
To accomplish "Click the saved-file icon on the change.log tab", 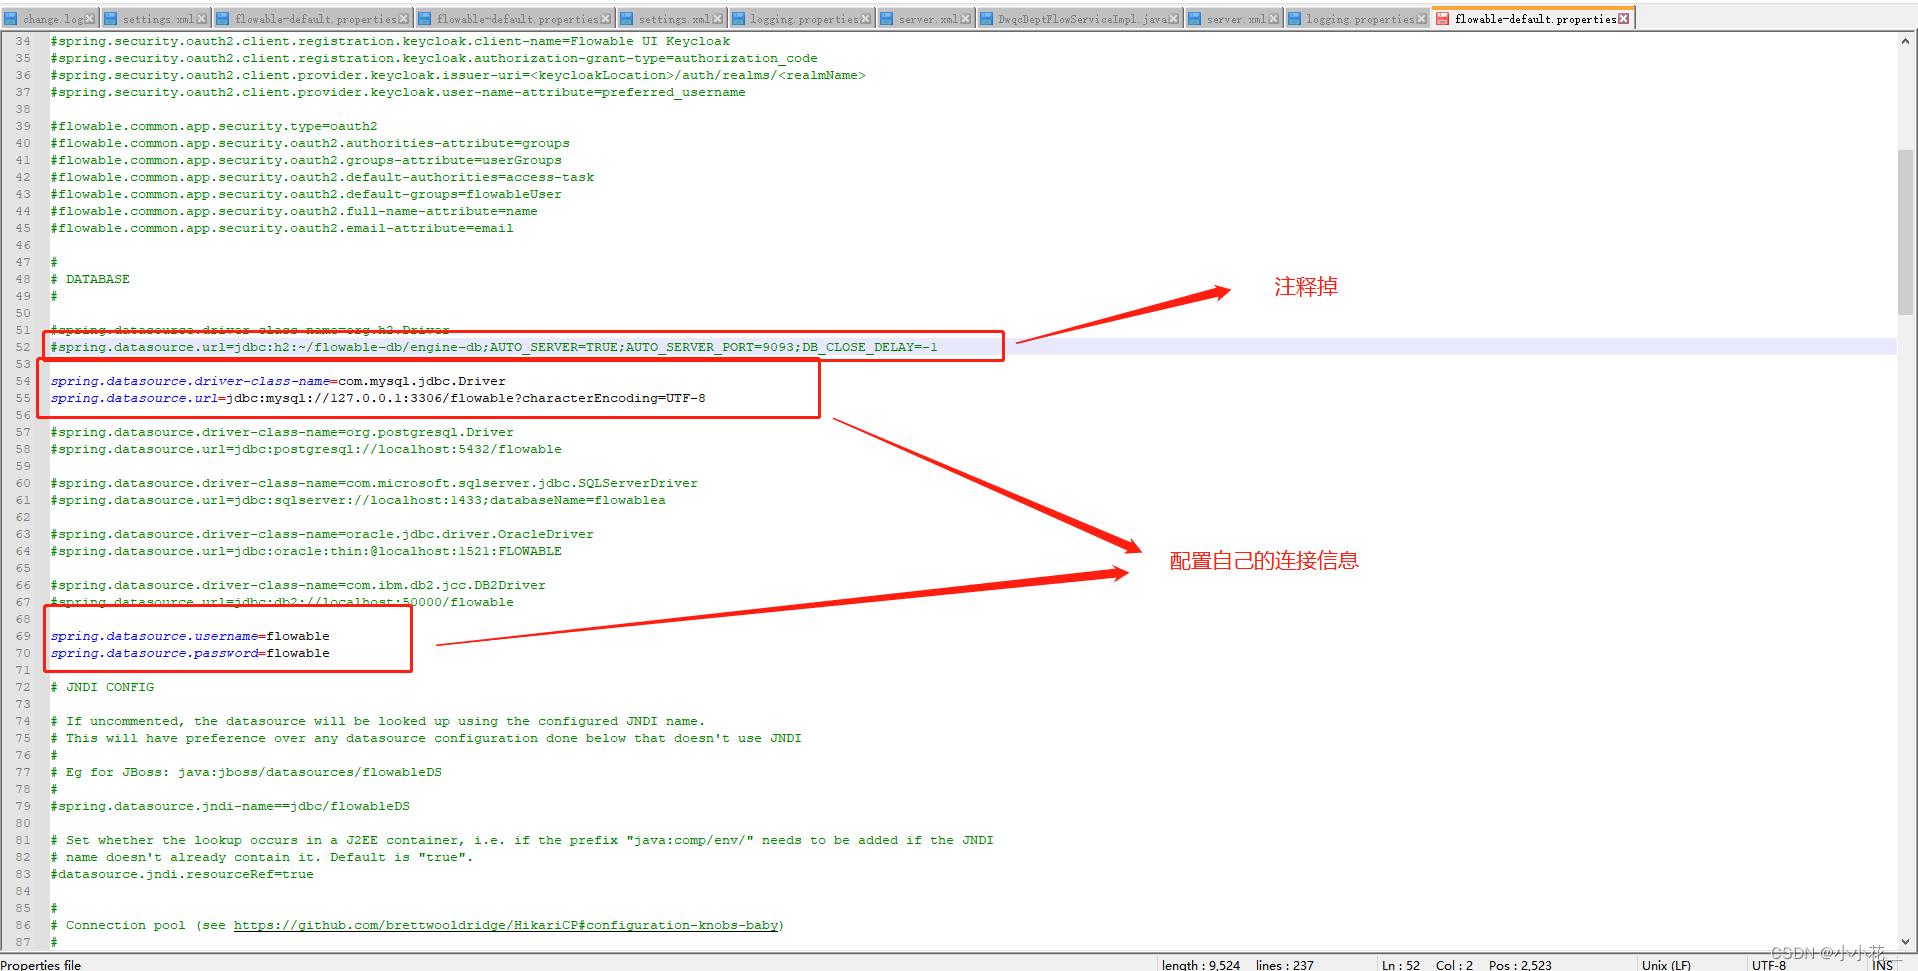I will click(12, 17).
